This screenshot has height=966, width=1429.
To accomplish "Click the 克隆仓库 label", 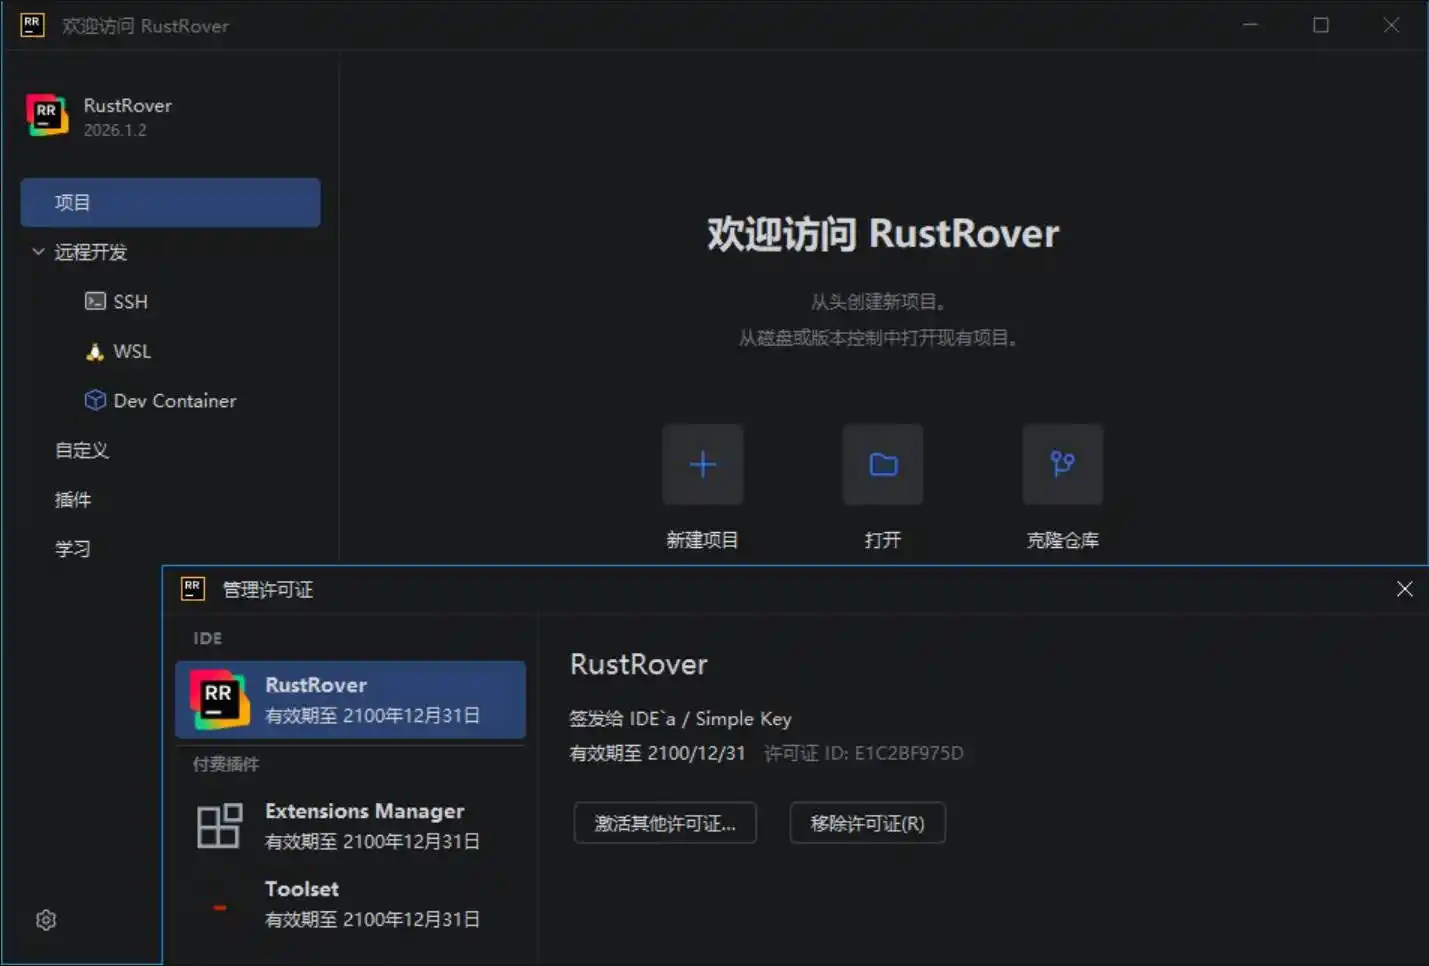I will [1062, 540].
